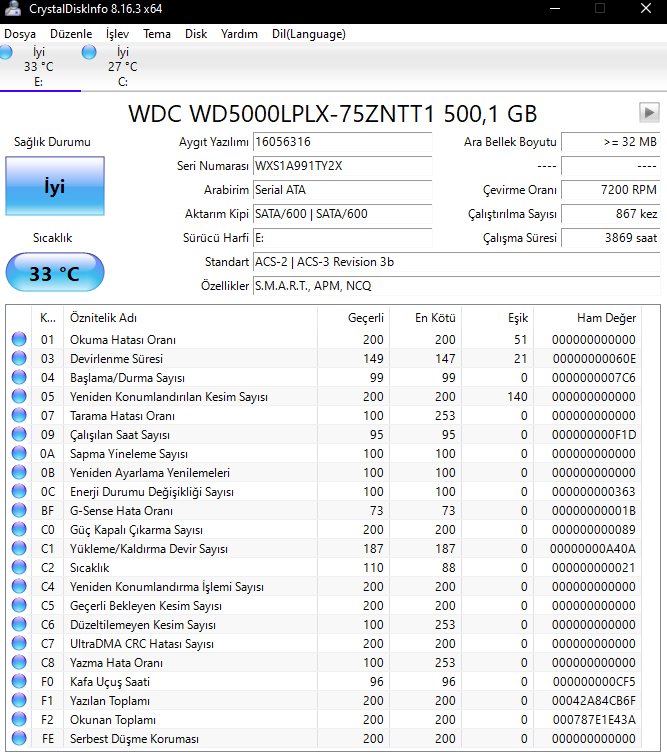The width and height of the screenshot is (667, 755).
Task: Close the CrystalDiskInfo window
Action: click(645, 8)
